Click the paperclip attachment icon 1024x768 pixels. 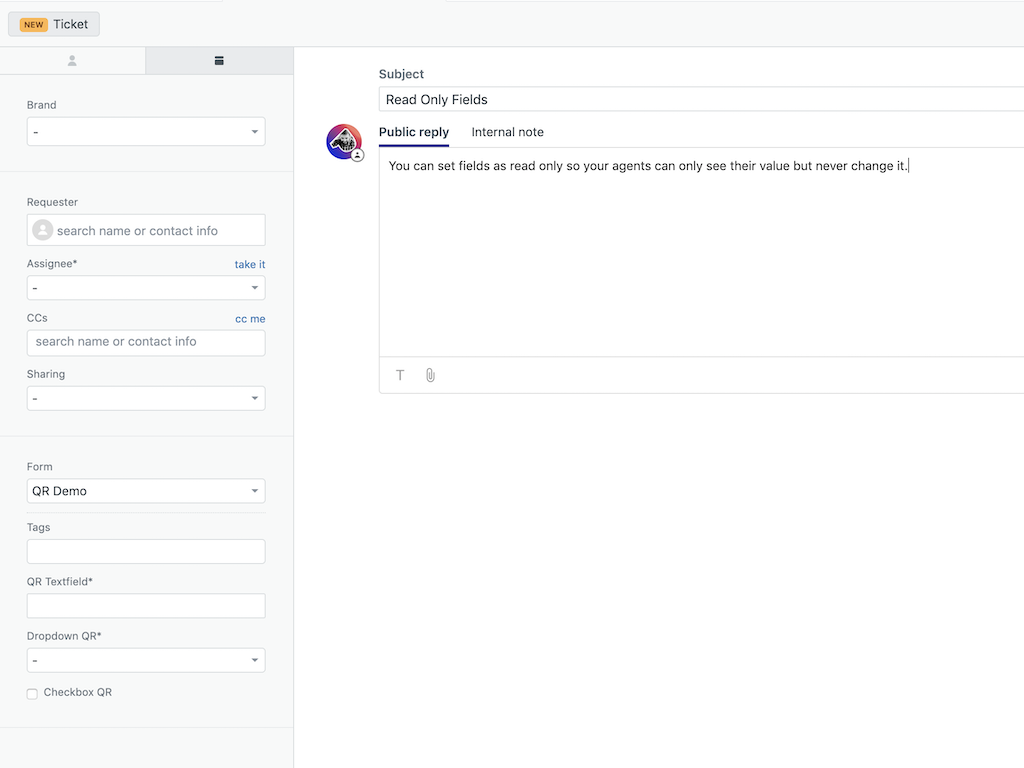point(430,375)
